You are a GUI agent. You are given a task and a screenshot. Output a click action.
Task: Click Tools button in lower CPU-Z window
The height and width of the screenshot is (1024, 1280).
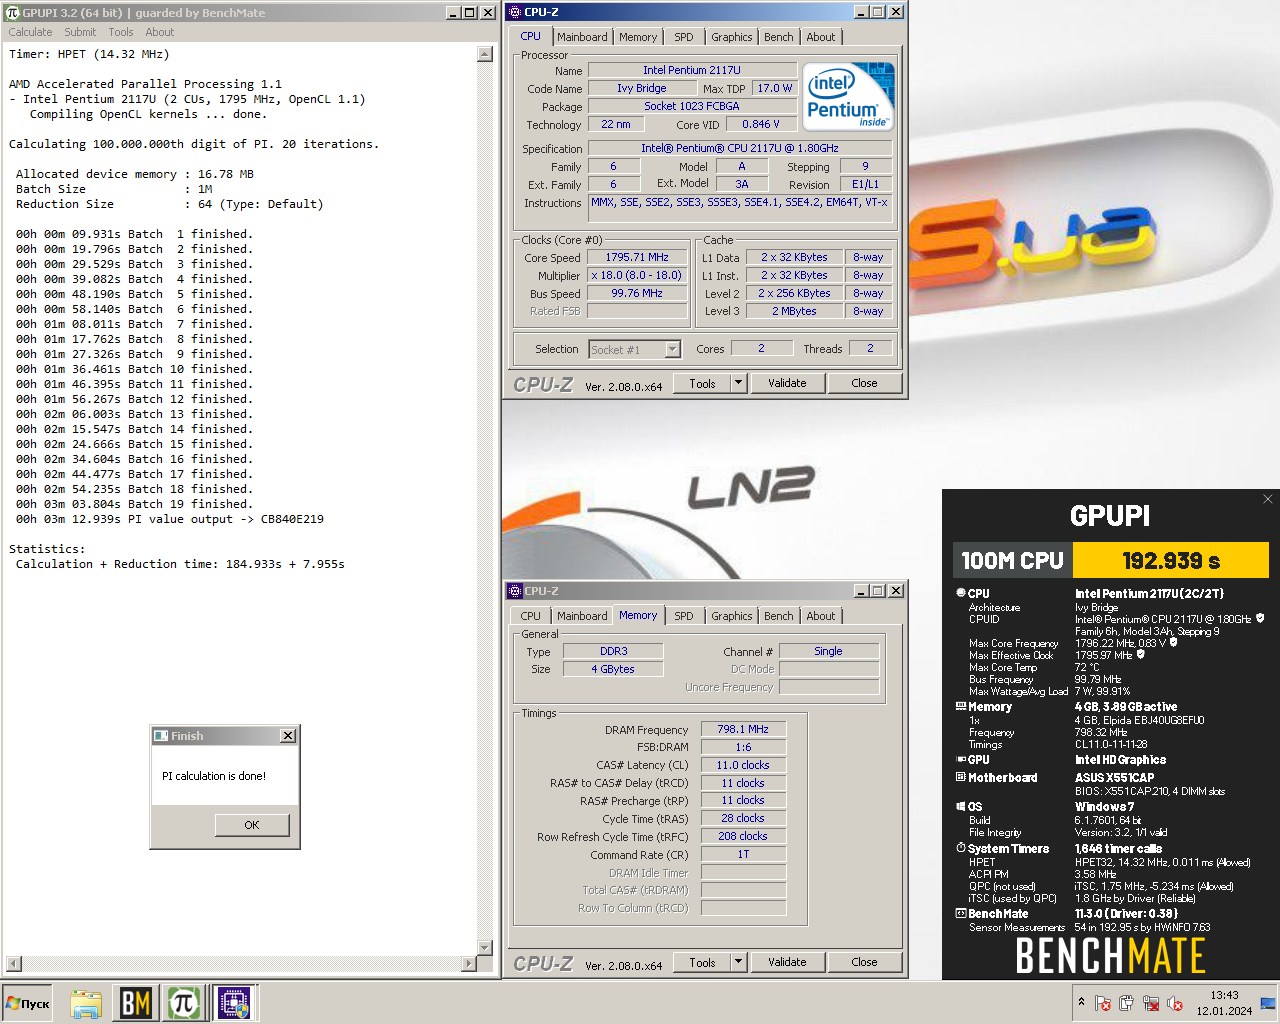[x=702, y=962]
